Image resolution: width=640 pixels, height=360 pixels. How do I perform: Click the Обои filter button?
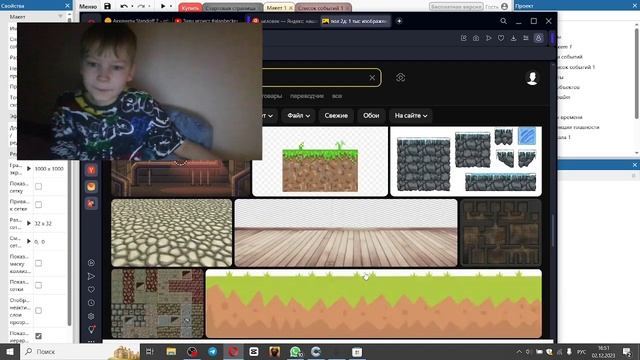point(371,116)
